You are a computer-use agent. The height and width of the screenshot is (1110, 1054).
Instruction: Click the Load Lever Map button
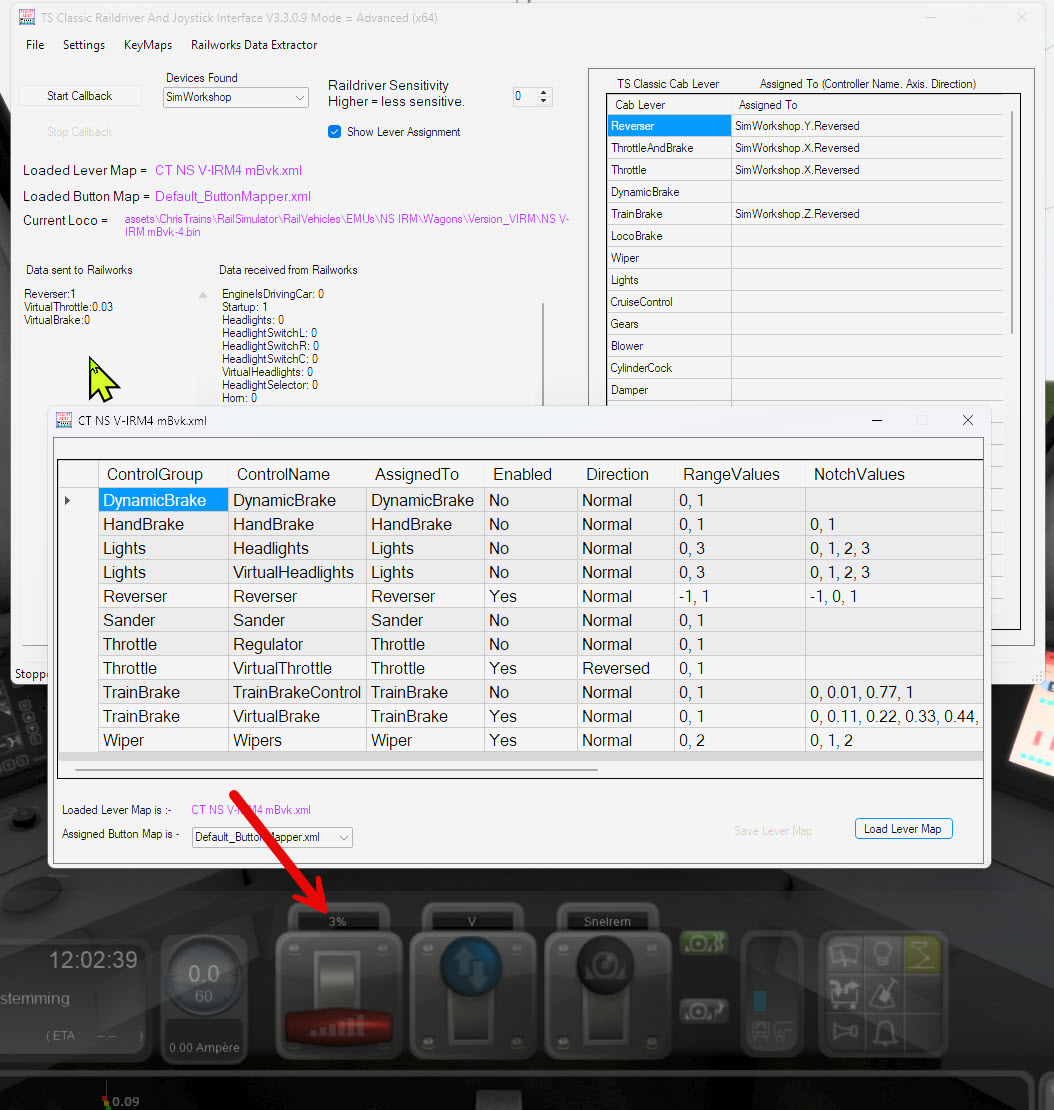point(903,829)
